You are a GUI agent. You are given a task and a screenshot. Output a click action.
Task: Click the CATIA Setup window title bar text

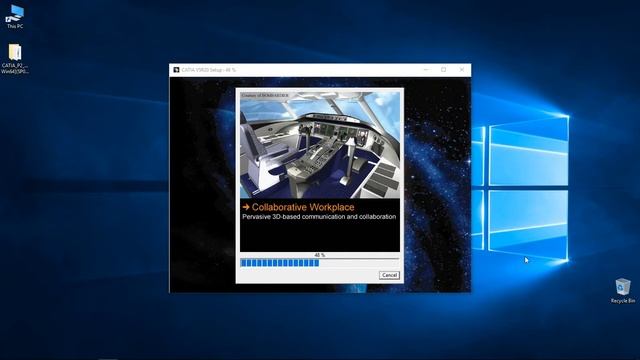tap(209, 70)
